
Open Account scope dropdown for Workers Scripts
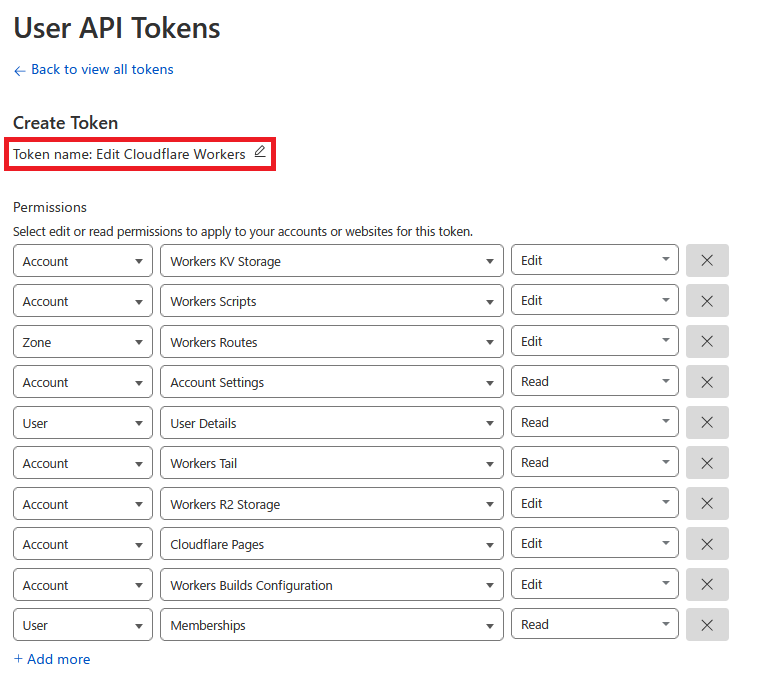click(83, 301)
